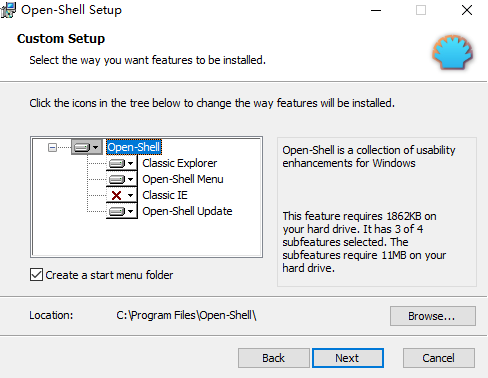Select Open-Shell Update in the feature tree

pos(187,211)
